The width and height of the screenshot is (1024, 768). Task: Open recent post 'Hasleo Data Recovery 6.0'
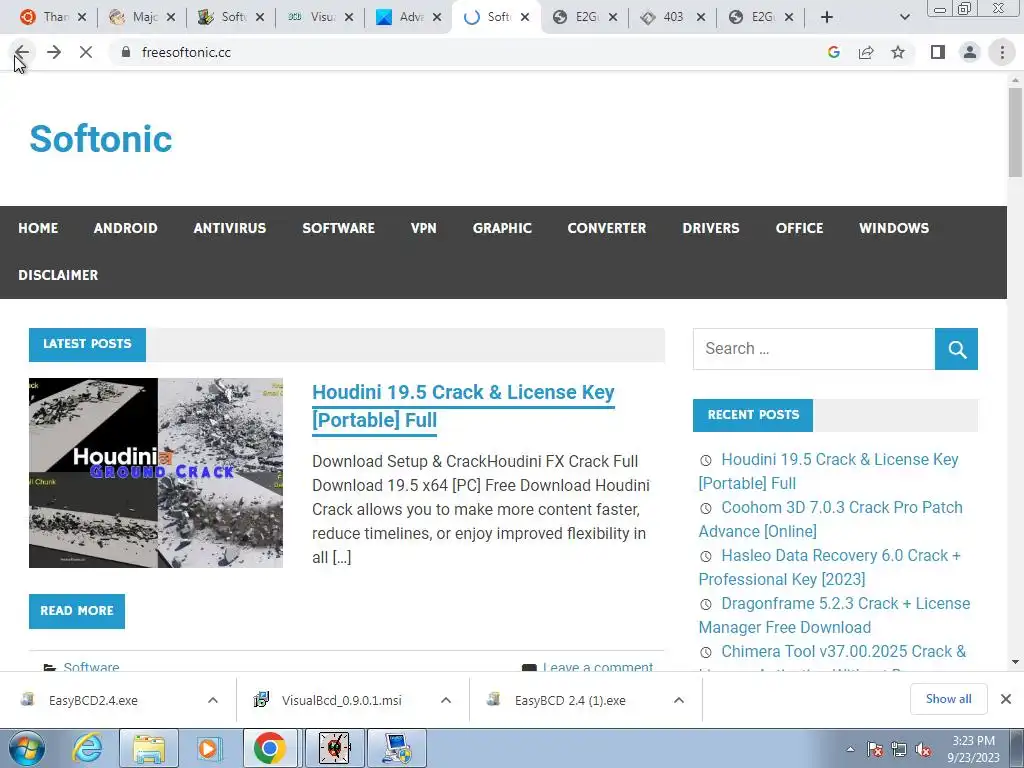[x=829, y=567]
